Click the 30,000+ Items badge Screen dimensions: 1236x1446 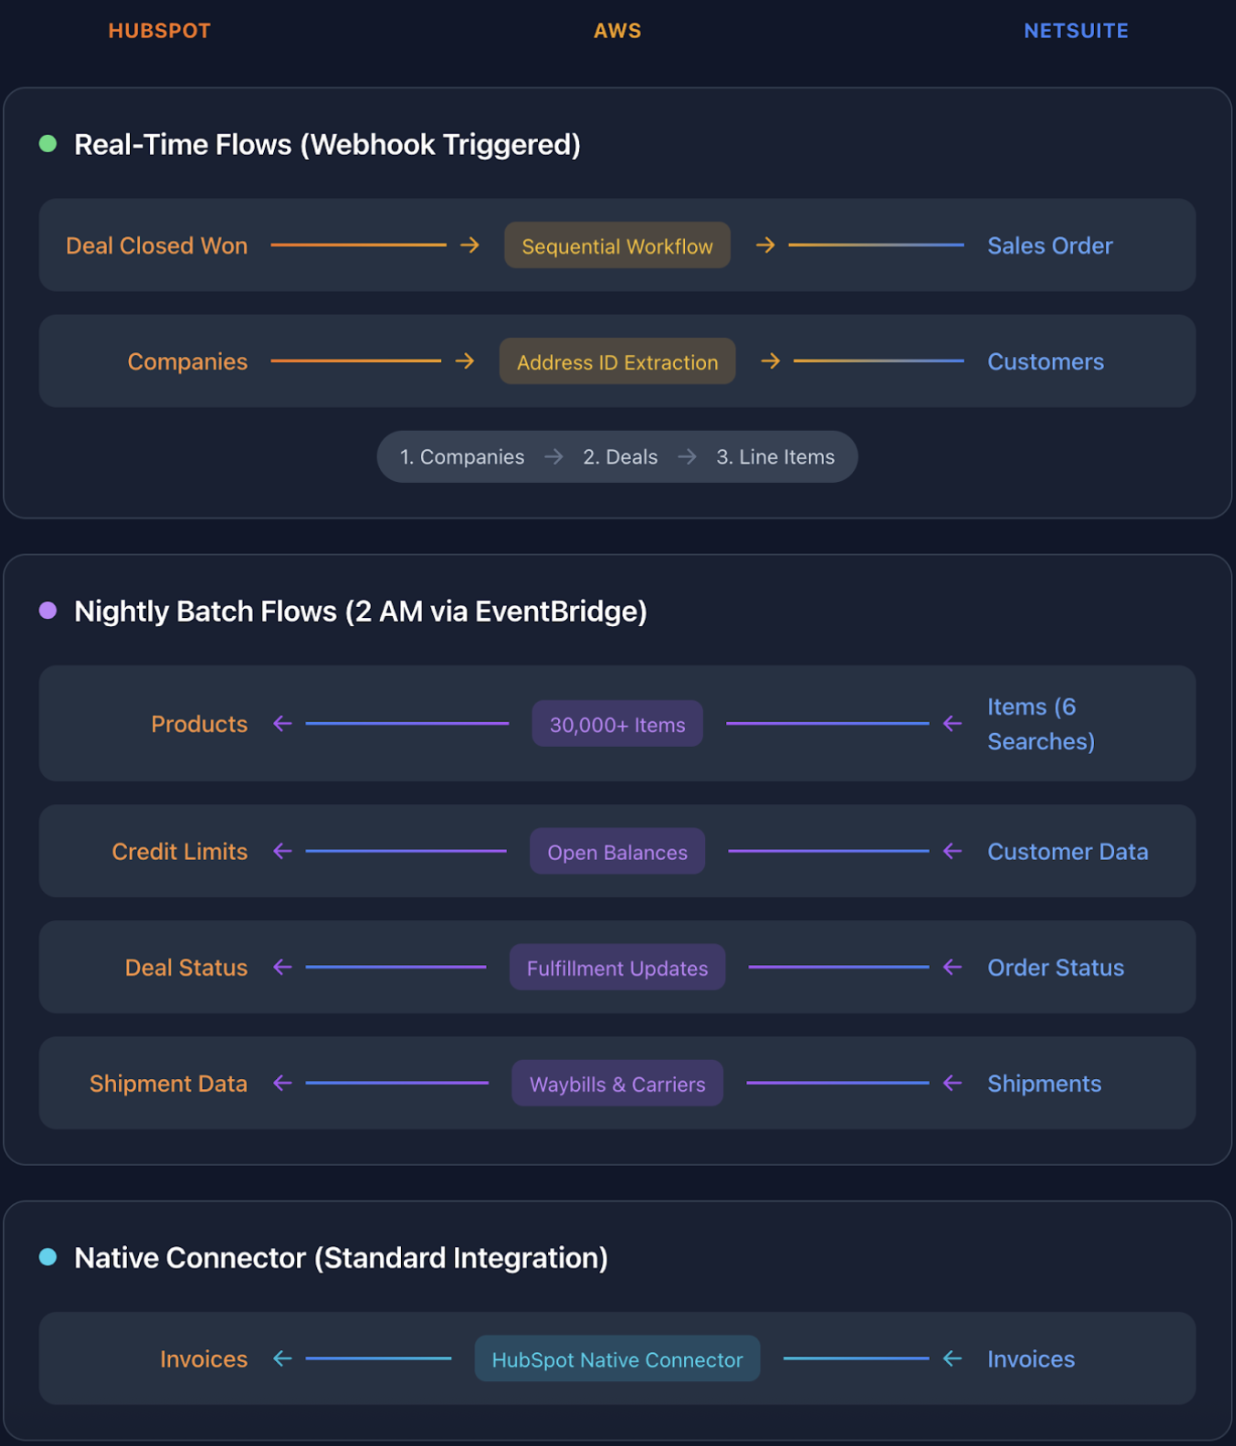point(617,724)
